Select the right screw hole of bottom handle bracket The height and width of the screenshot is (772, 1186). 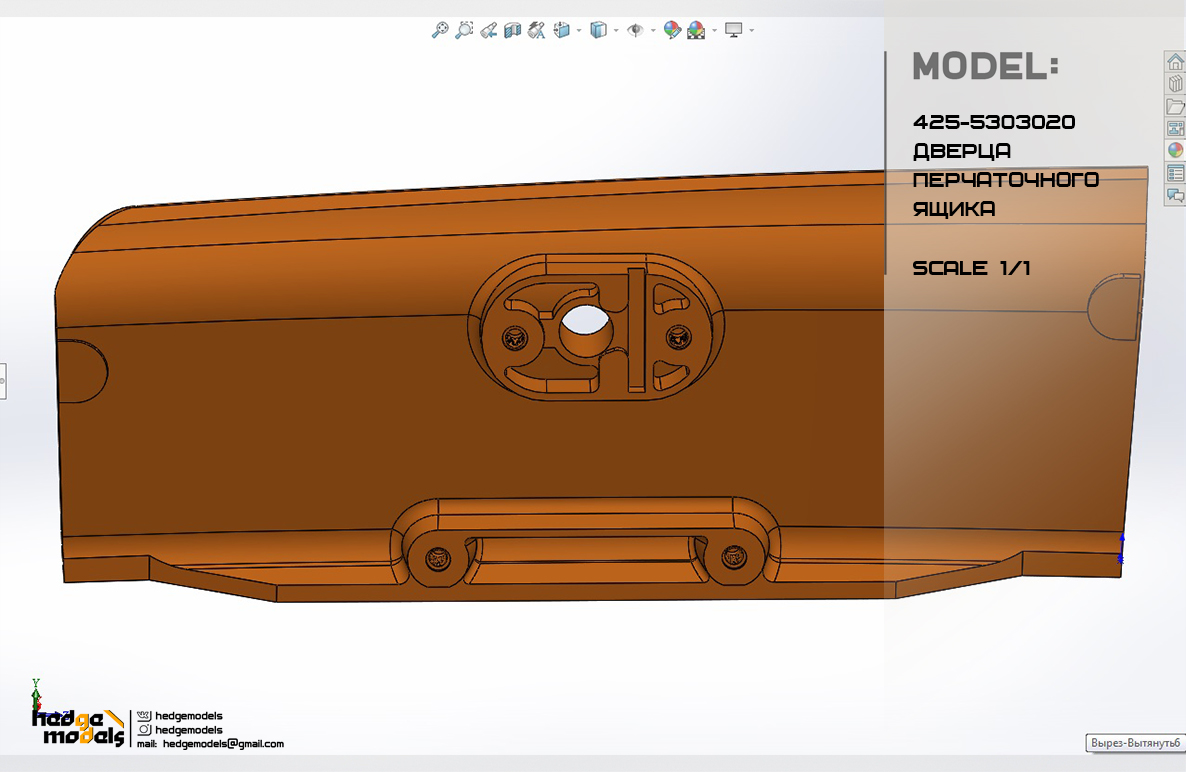(x=734, y=557)
